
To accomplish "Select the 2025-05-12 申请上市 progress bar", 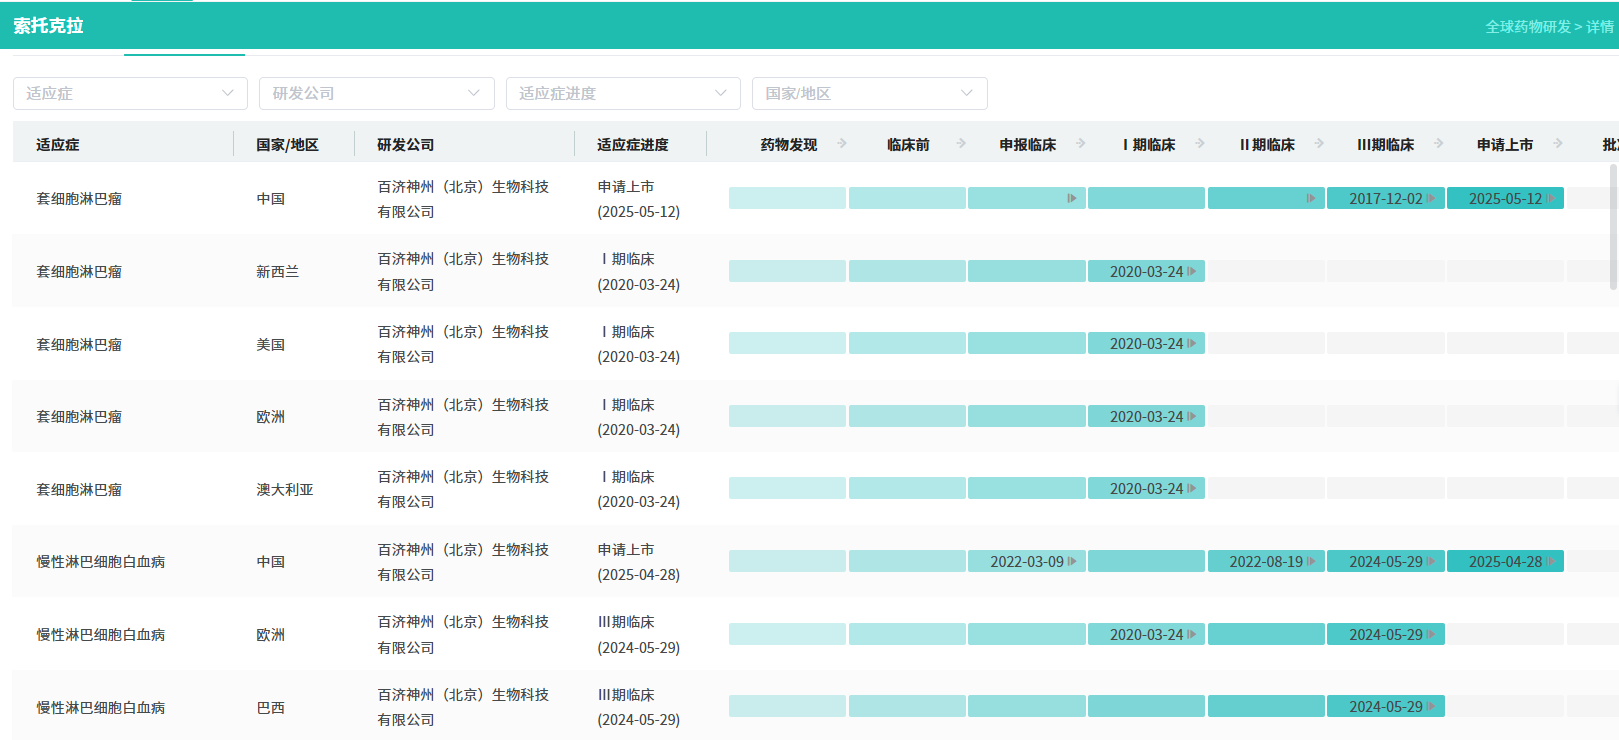I will tap(1504, 199).
